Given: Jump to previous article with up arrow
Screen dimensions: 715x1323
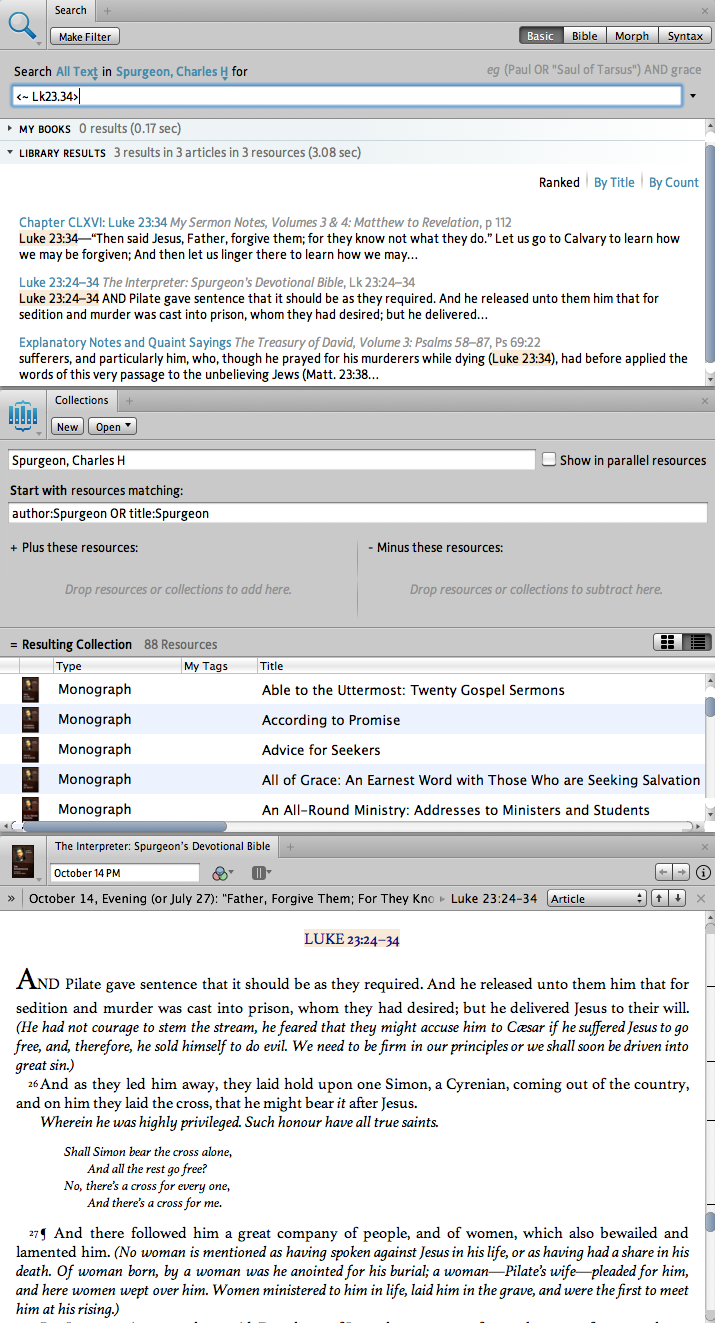Looking at the screenshot, I should point(659,898).
